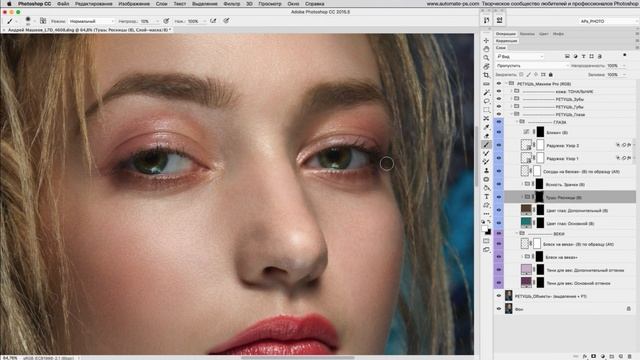Select the Move tool
The image size is (640, 360).
(x=486, y=40)
